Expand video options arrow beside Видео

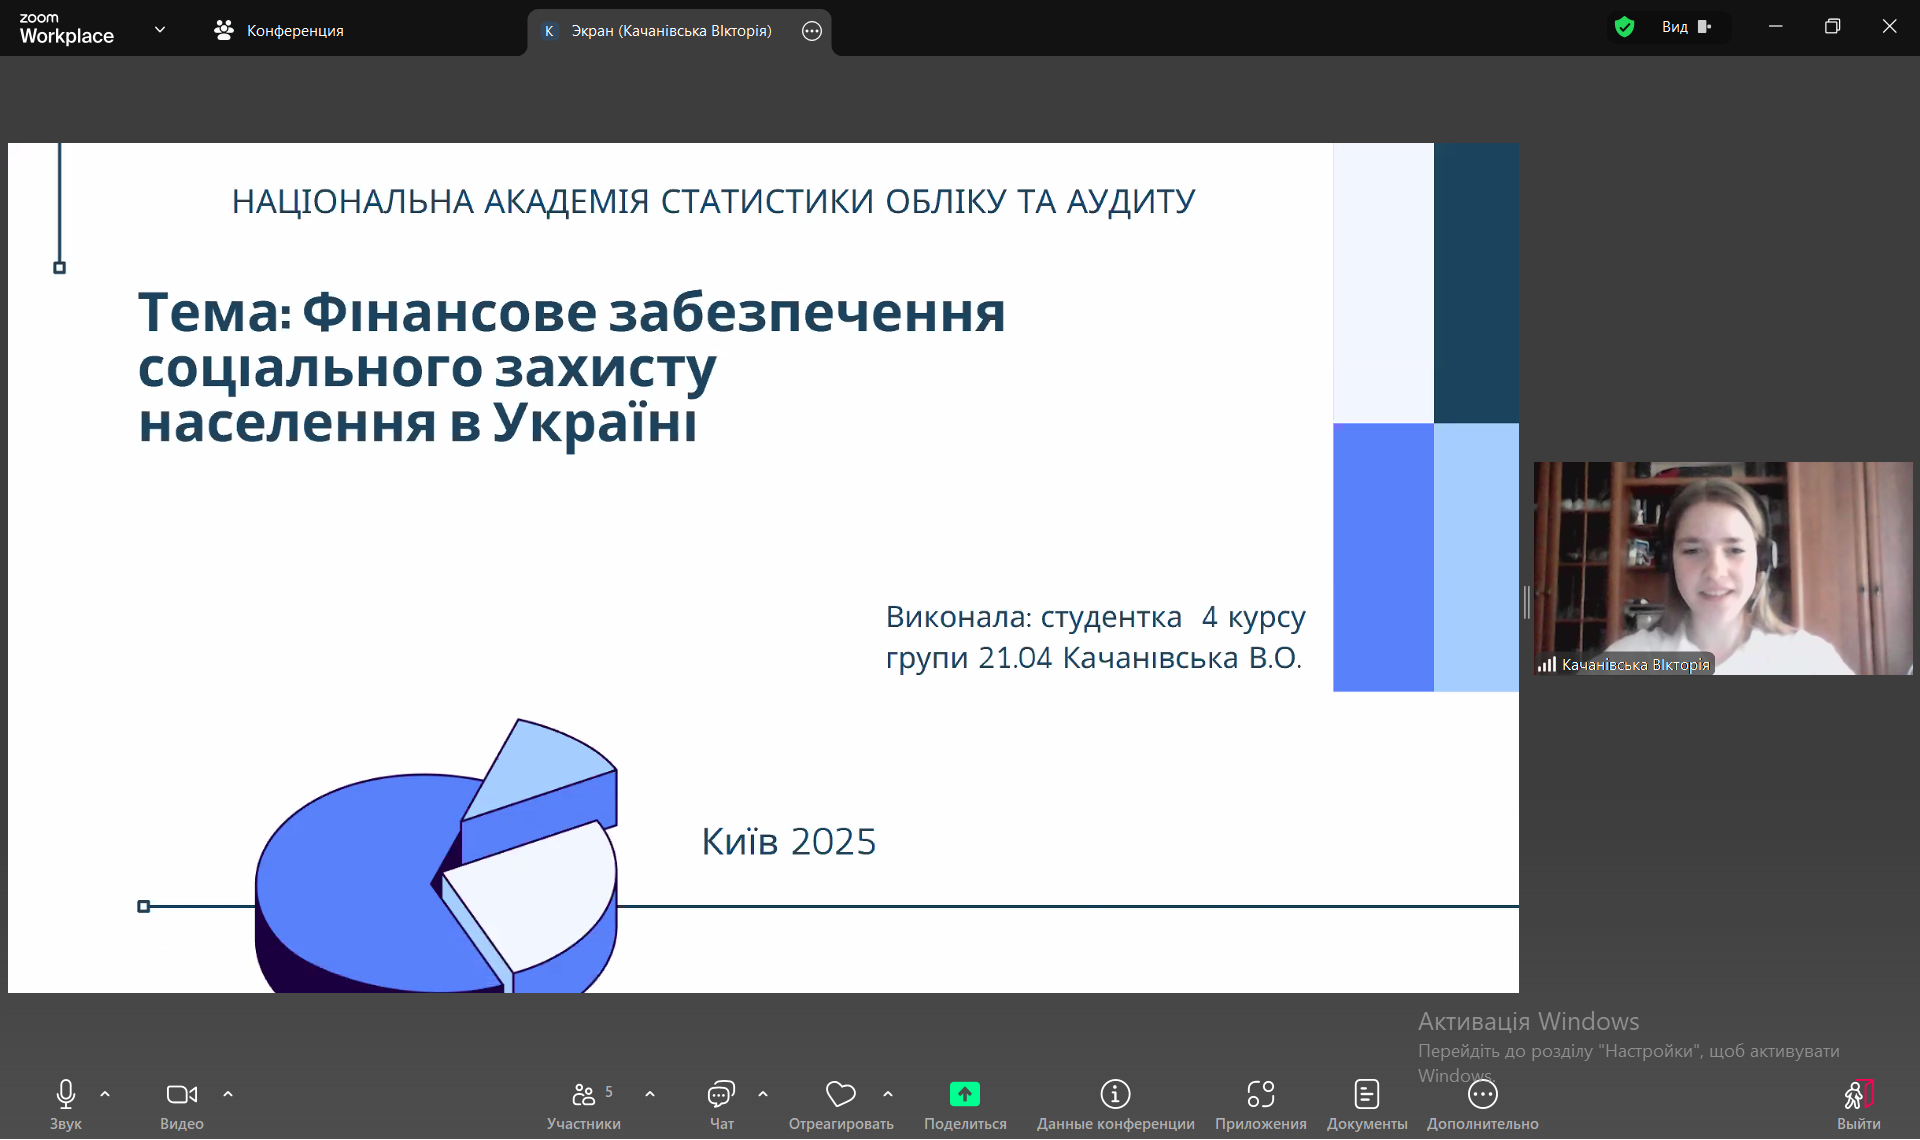(228, 1094)
